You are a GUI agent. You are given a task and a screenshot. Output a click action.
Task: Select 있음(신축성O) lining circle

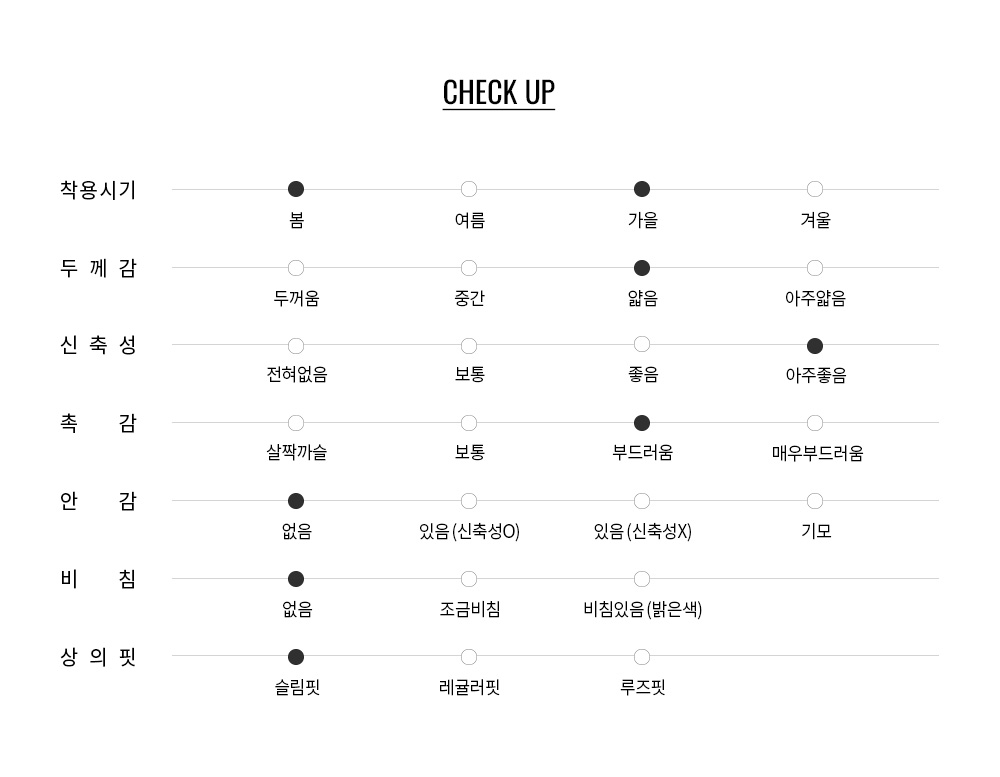469,501
